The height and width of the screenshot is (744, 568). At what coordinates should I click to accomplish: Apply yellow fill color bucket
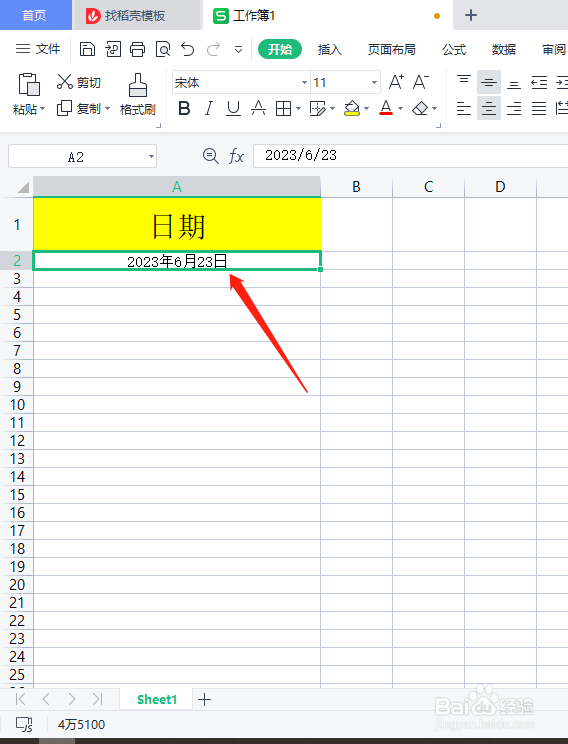[352, 109]
